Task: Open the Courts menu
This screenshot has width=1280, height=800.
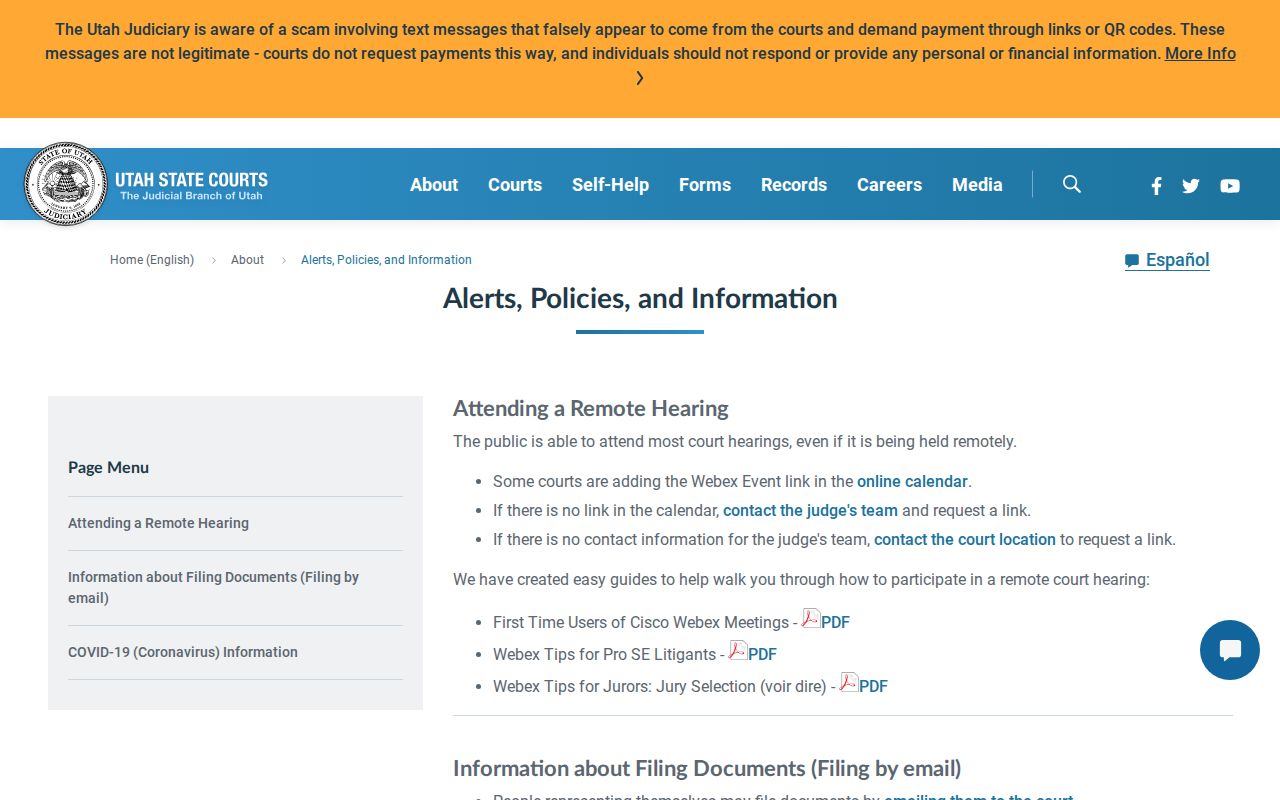Action: tap(515, 184)
